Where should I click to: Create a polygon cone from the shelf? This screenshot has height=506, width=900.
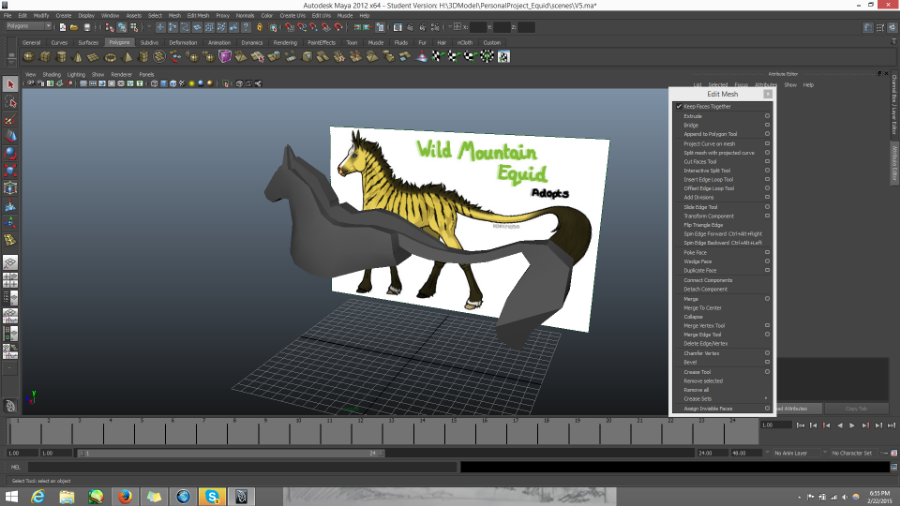point(77,56)
